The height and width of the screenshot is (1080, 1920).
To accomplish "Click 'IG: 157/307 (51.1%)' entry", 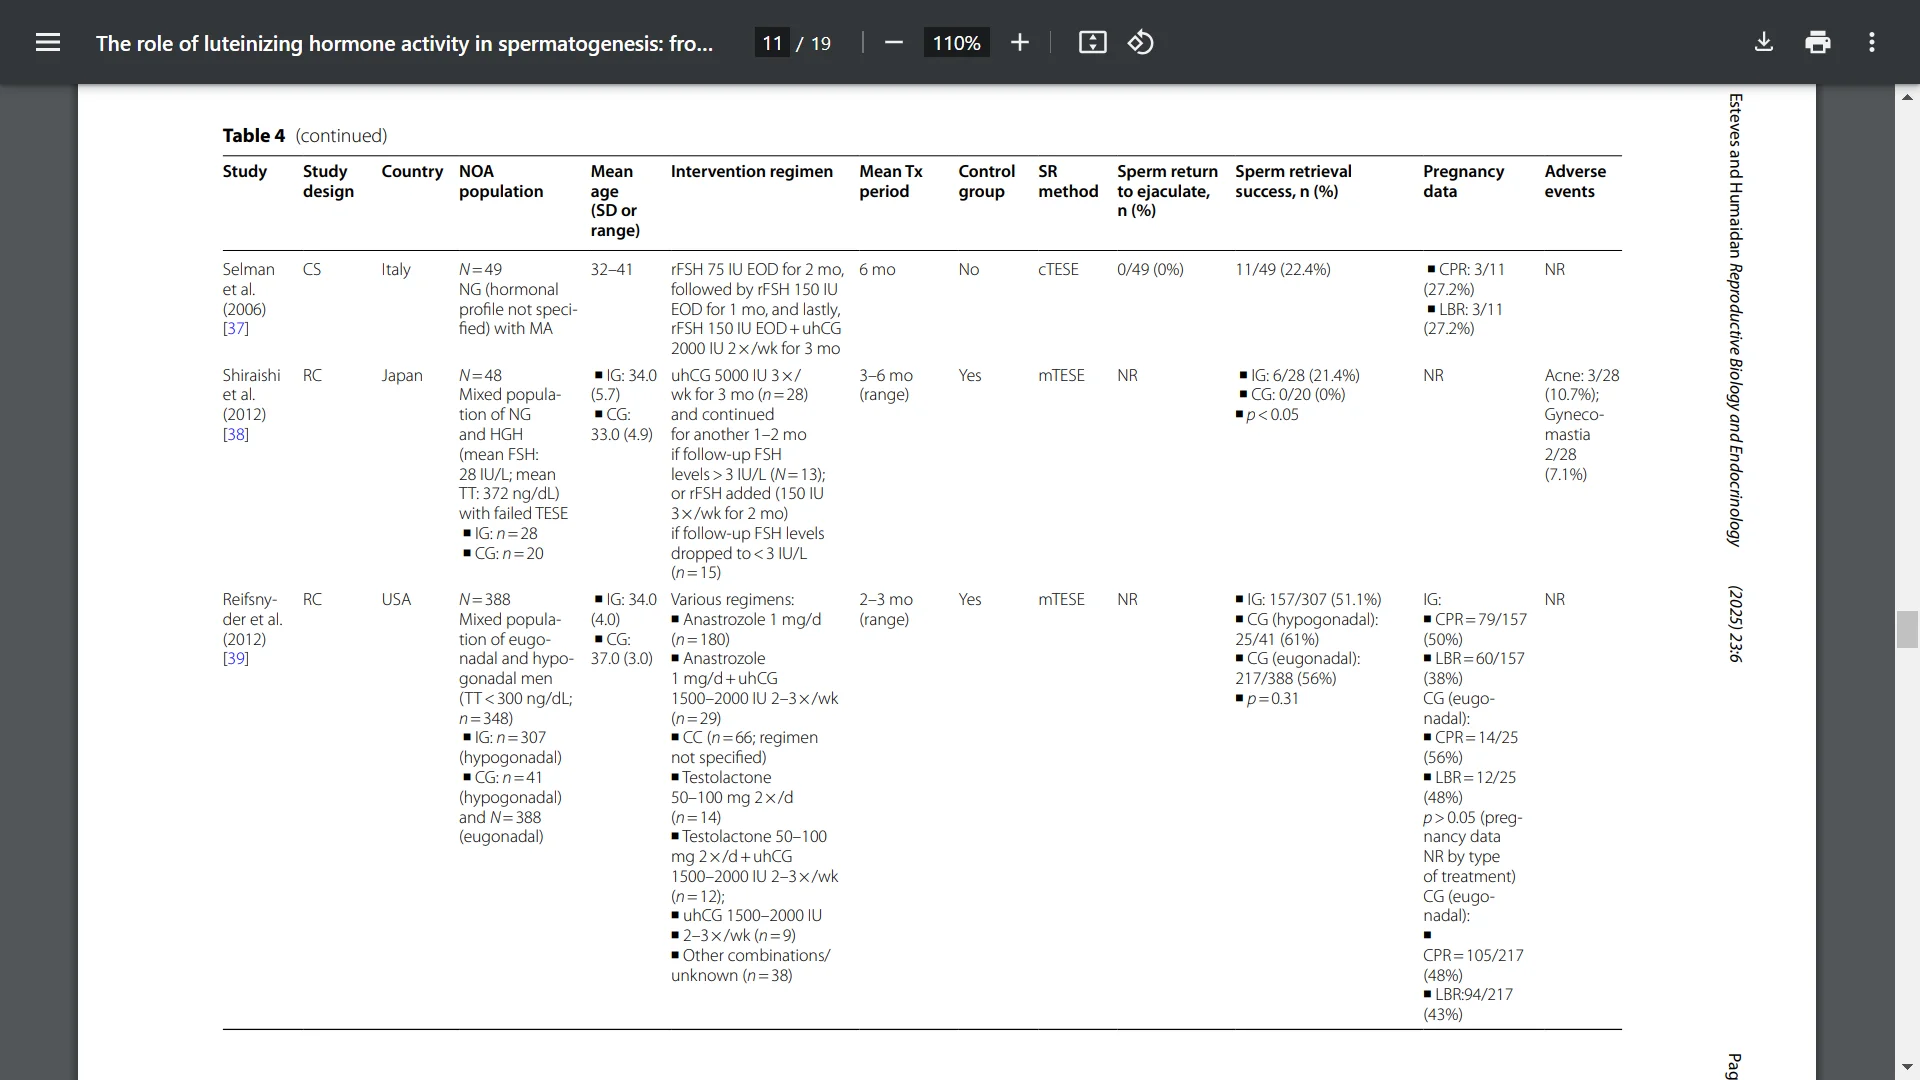I will point(1314,599).
